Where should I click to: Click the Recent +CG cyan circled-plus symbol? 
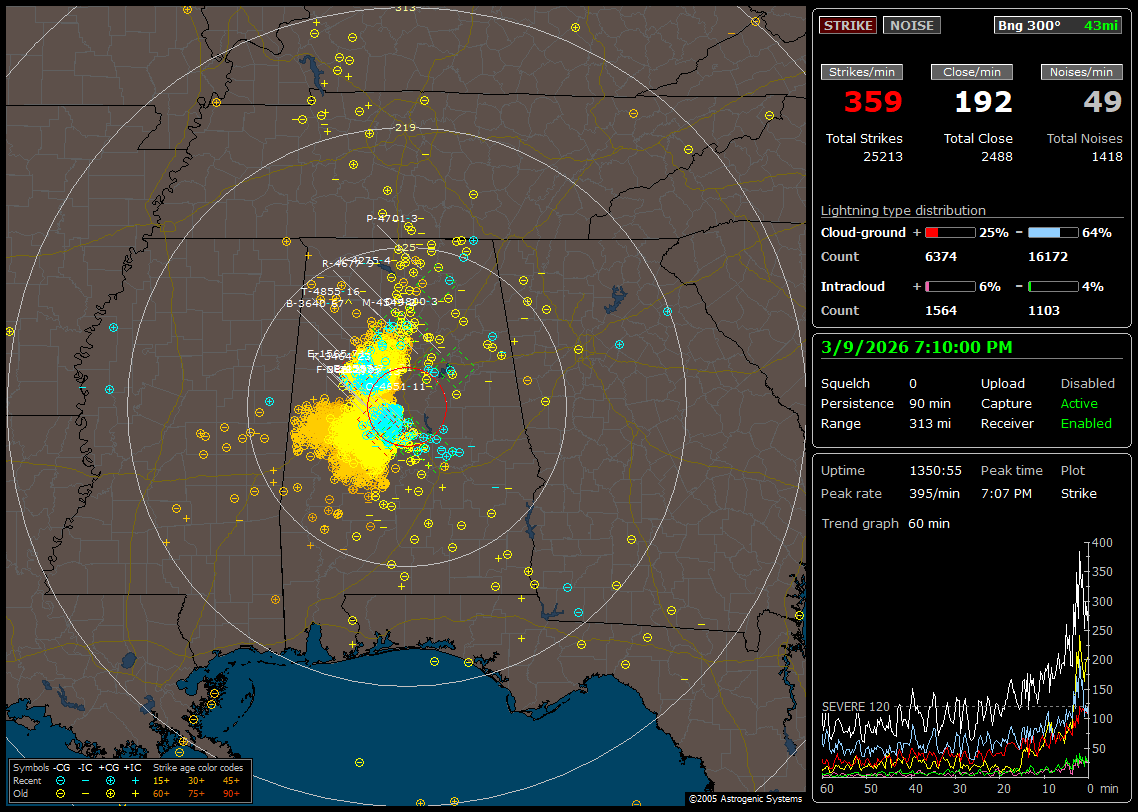point(110,780)
